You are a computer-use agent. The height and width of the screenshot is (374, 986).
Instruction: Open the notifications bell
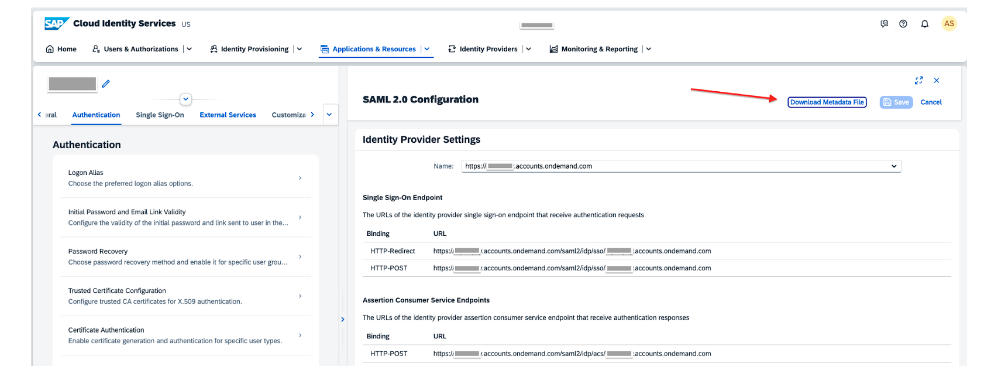pos(924,24)
